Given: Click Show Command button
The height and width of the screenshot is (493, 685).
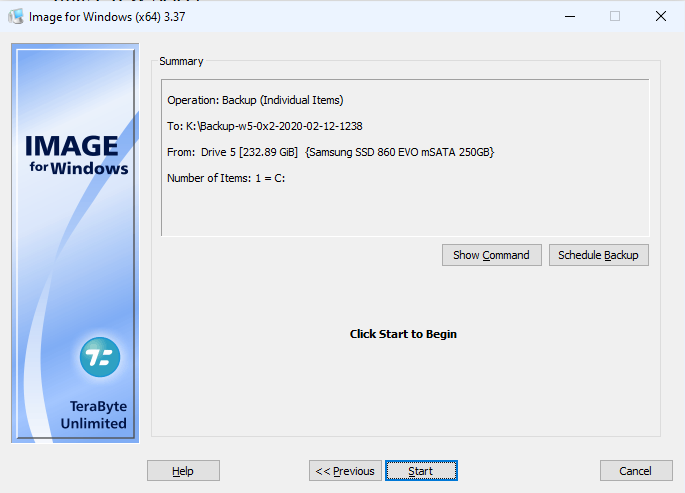Looking at the screenshot, I should point(491,255).
